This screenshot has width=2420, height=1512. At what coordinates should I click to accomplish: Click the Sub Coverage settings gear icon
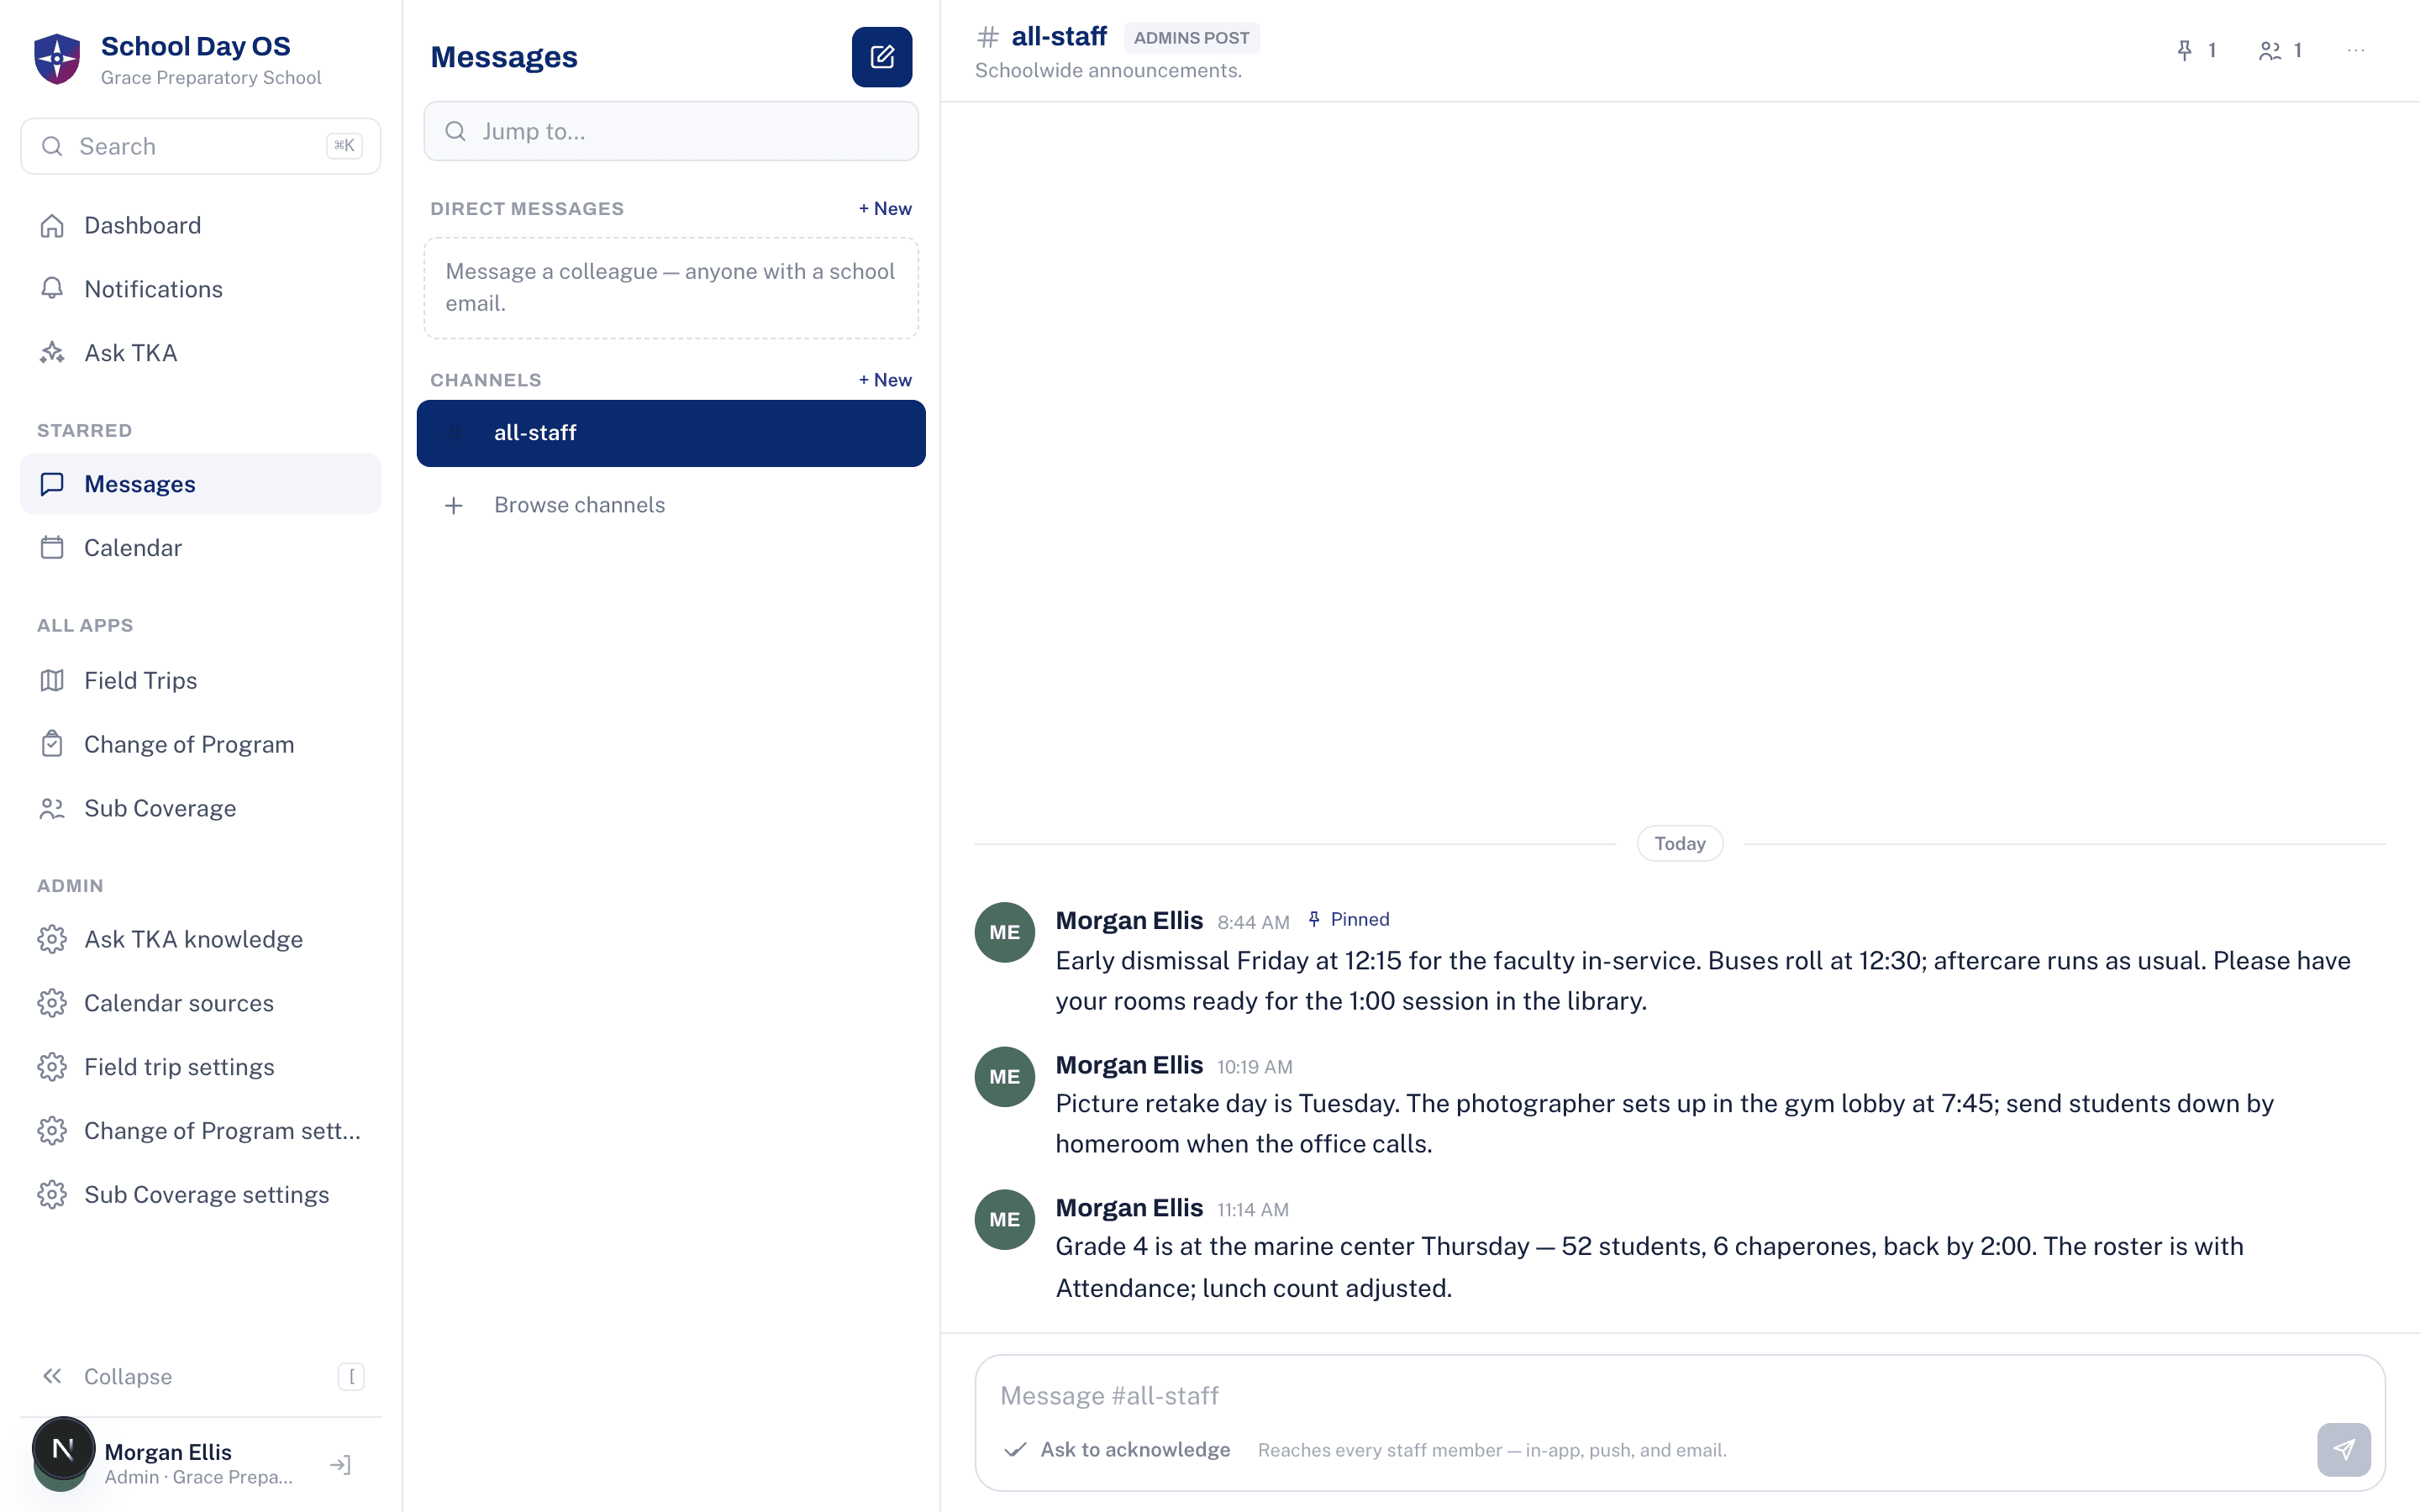pos(52,1195)
